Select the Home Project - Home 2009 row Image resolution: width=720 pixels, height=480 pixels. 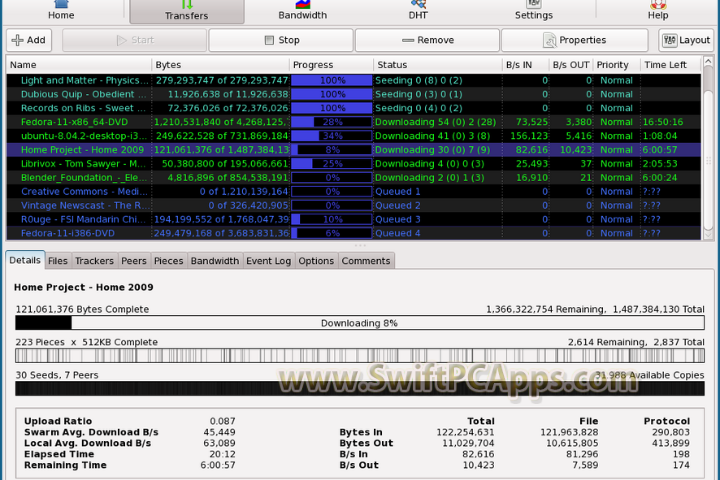click(x=354, y=150)
